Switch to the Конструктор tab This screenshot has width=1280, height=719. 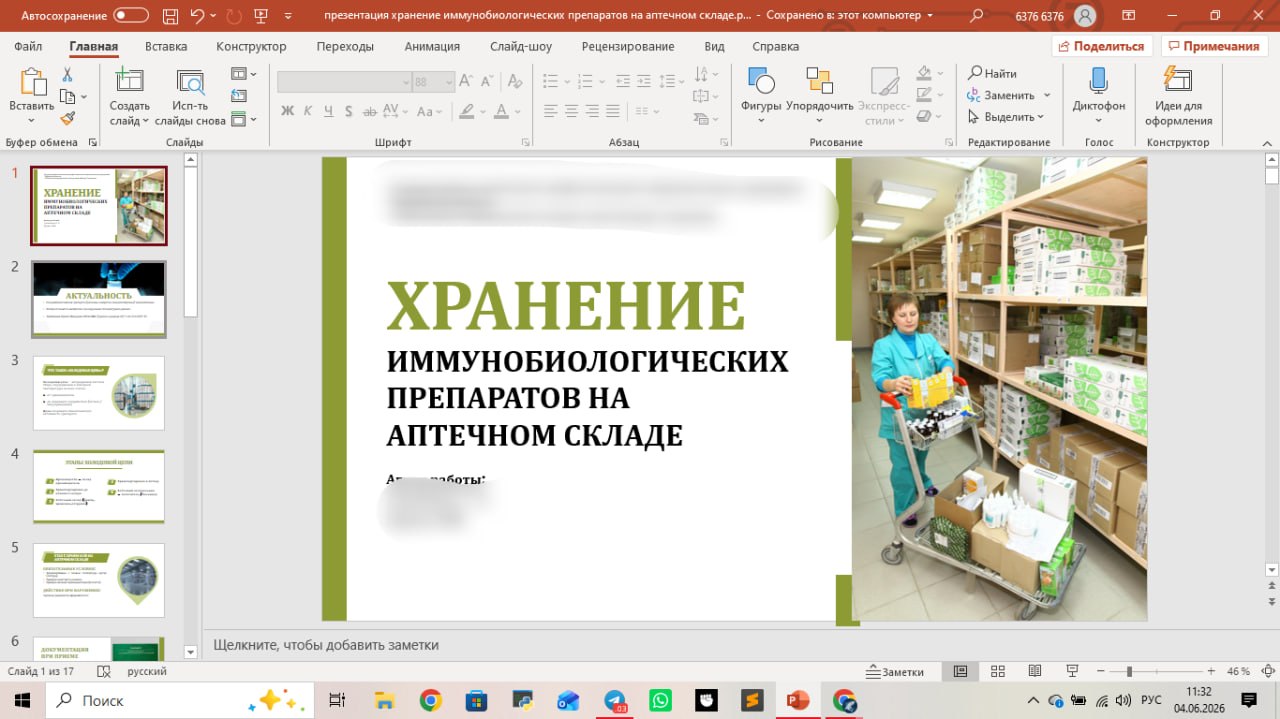pos(251,47)
